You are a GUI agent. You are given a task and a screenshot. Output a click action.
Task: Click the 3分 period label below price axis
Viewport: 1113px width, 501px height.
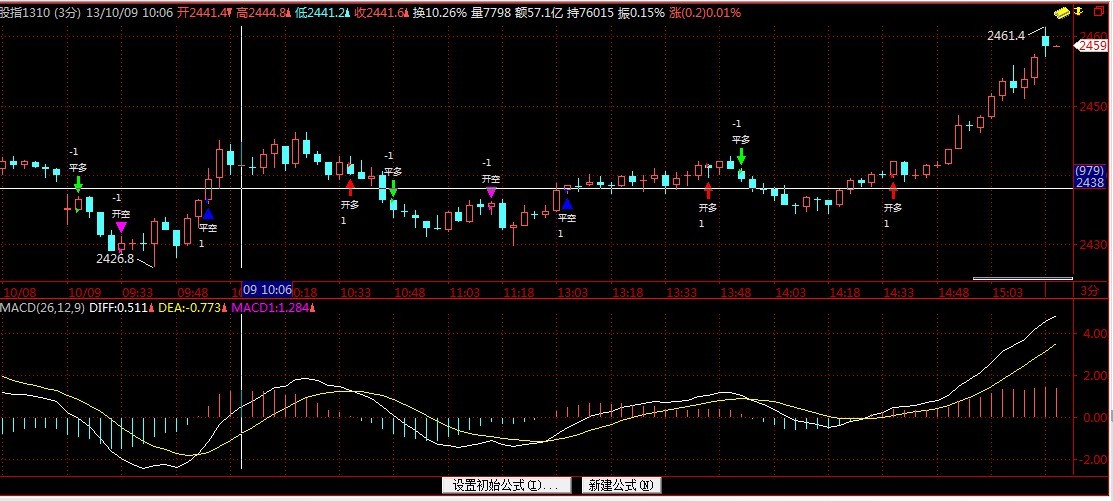coord(1088,291)
